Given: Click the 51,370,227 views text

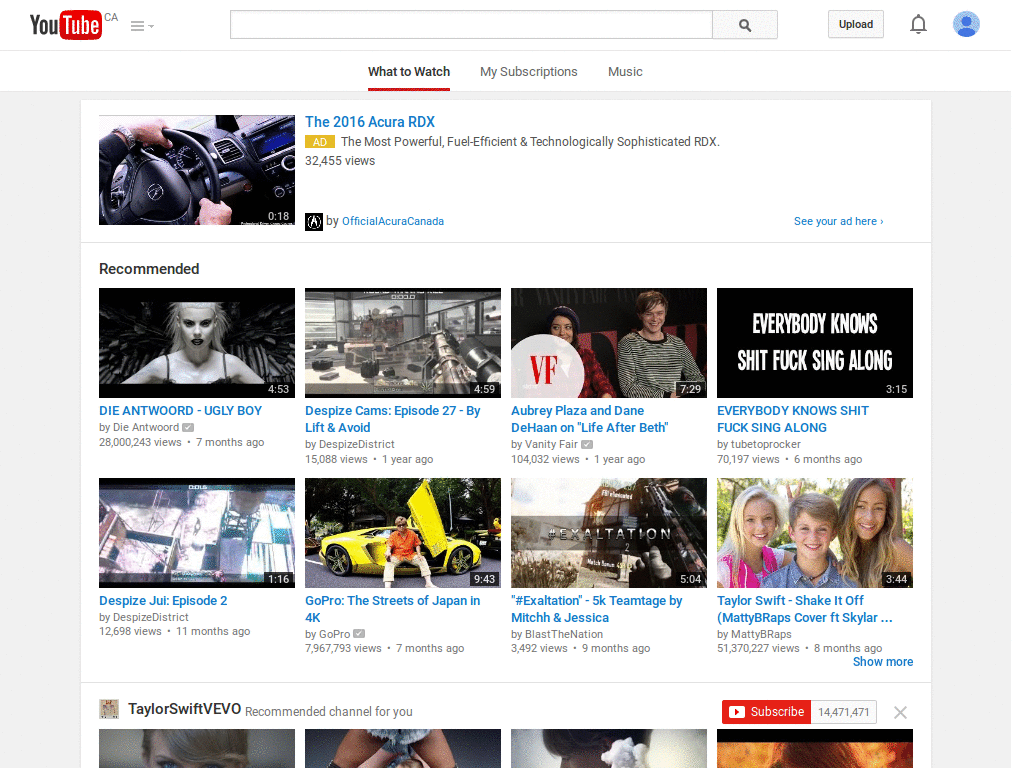Looking at the screenshot, I should [x=758, y=648].
